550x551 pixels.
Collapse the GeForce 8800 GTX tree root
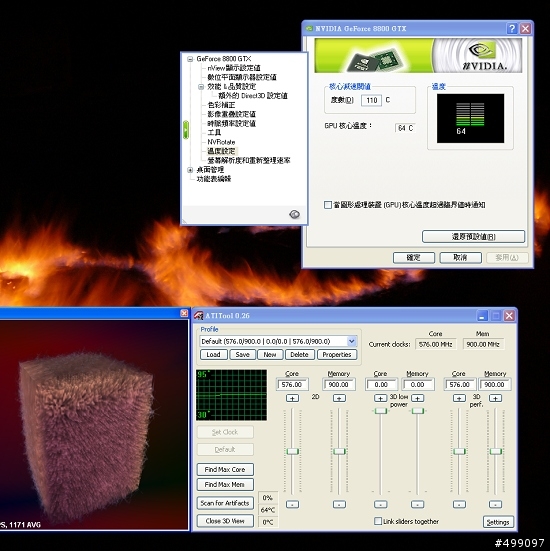pyautogui.click(x=190, y=59)
